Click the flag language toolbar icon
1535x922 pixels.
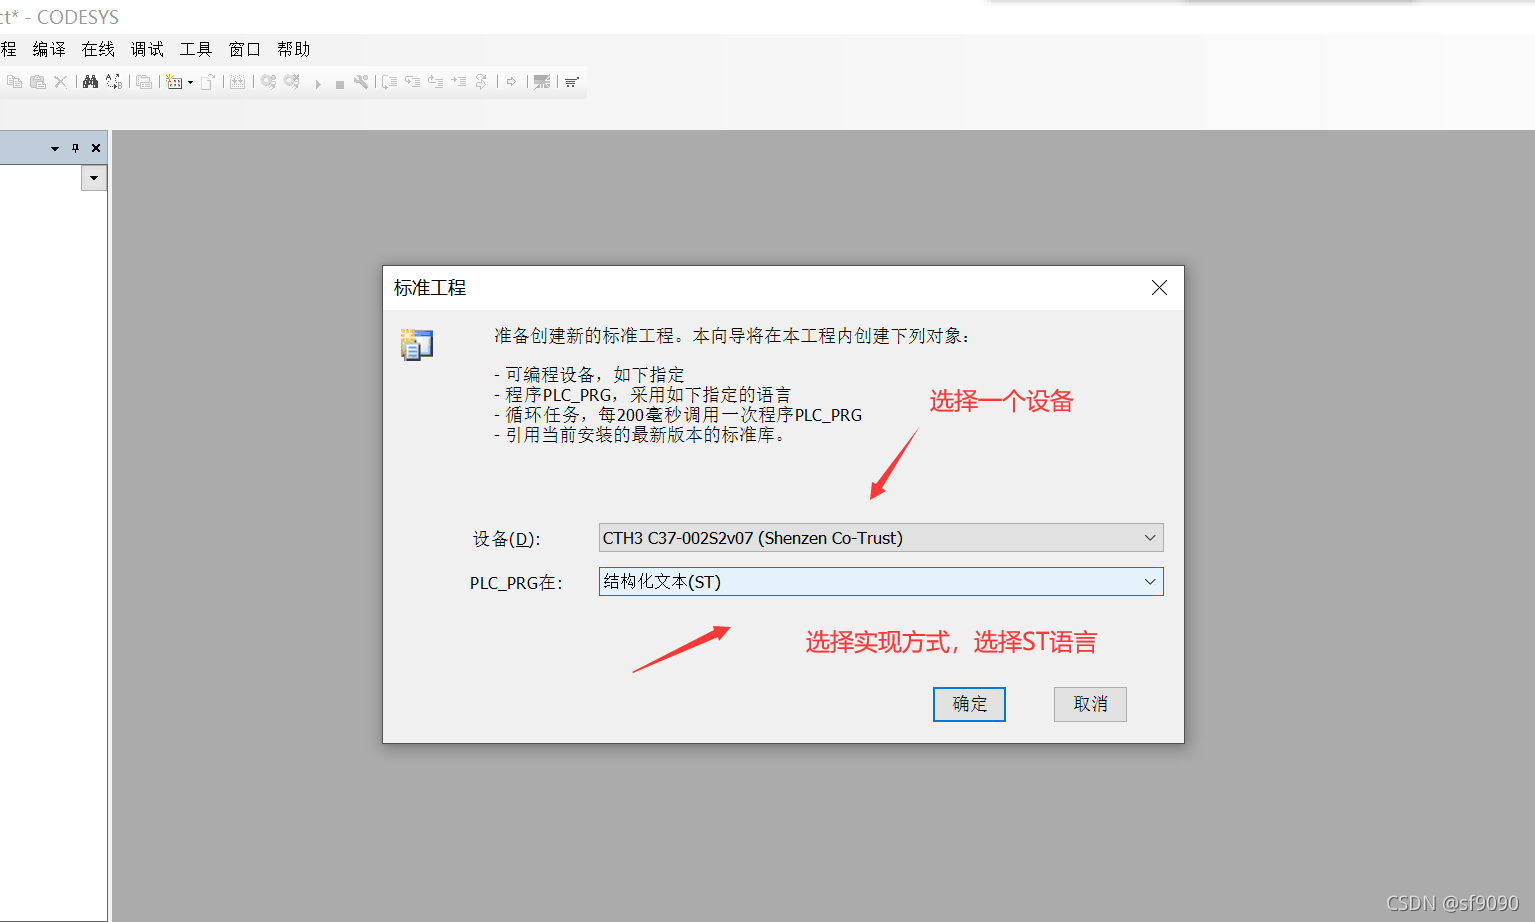[x=542, y=82]
